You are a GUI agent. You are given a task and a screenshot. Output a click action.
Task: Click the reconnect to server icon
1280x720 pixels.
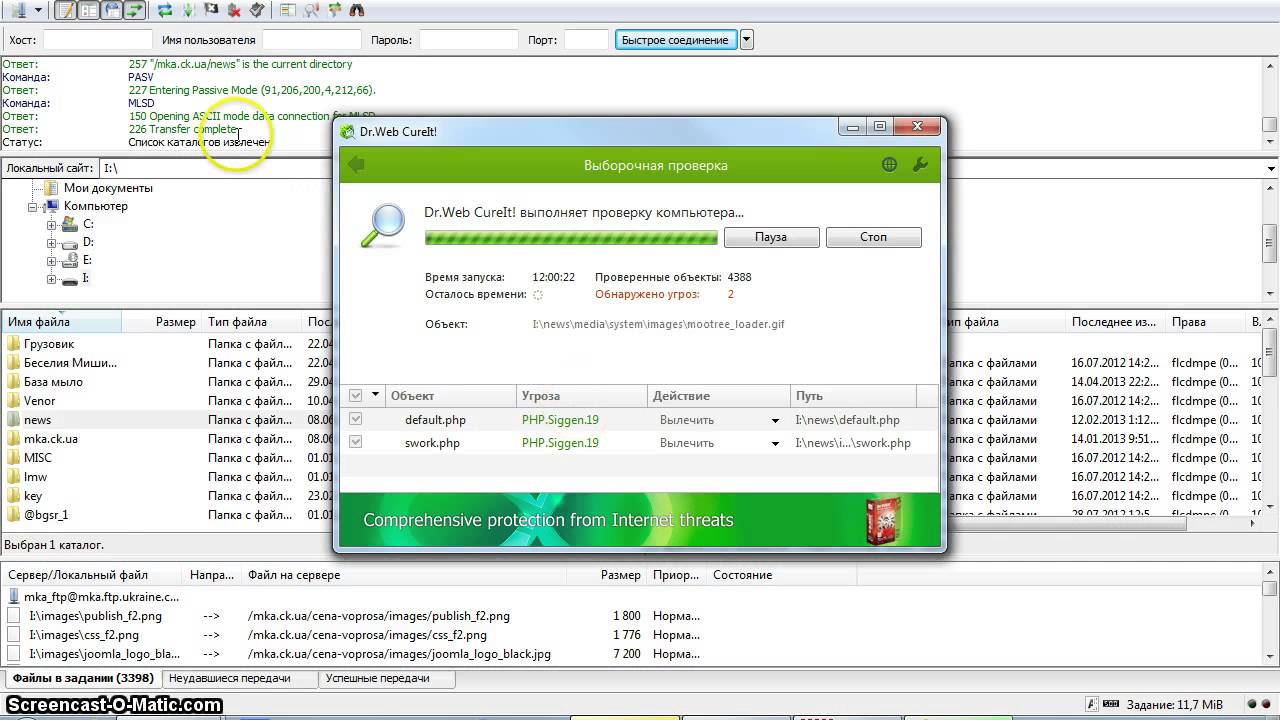pos(257,10)
